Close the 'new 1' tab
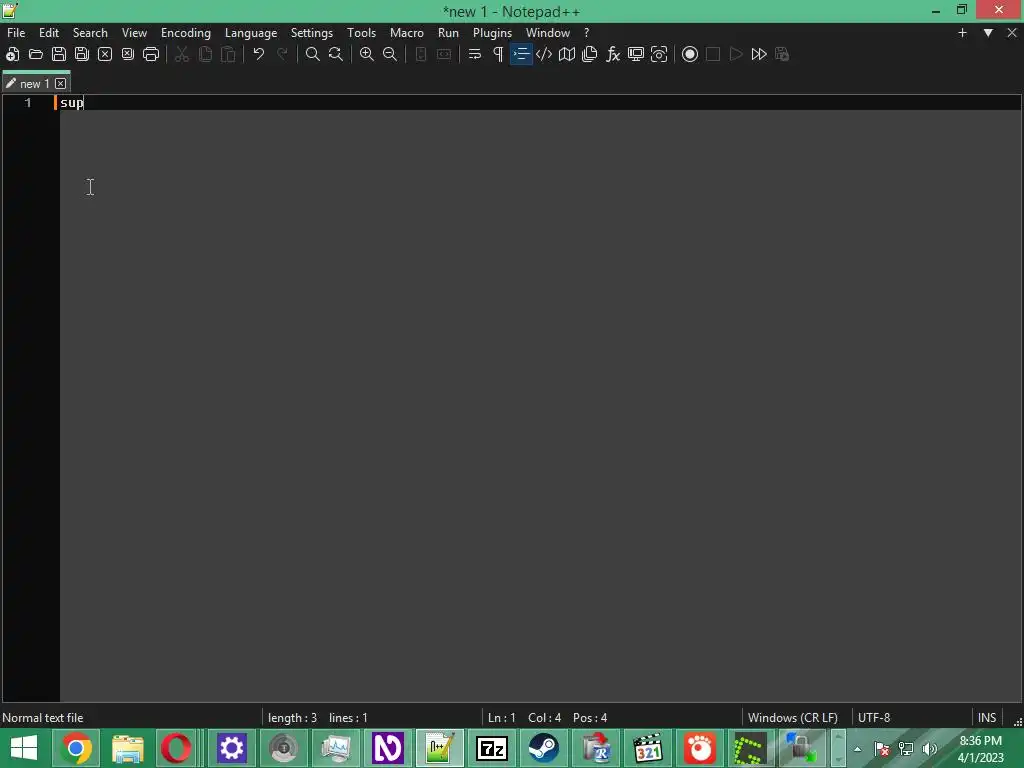Image resolution: width=1024 pixels, height=768 pixels. pos(61,84)
